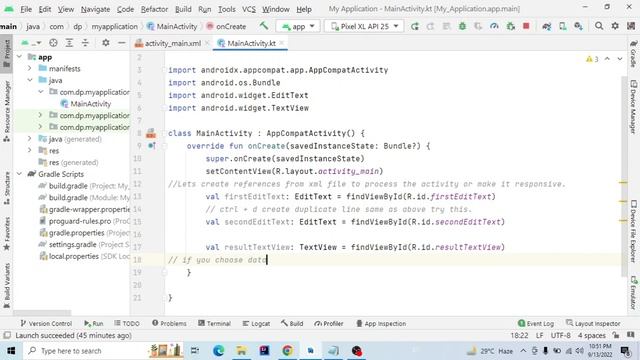Toggle the Device Manager right side panel

tap(633, 107)
